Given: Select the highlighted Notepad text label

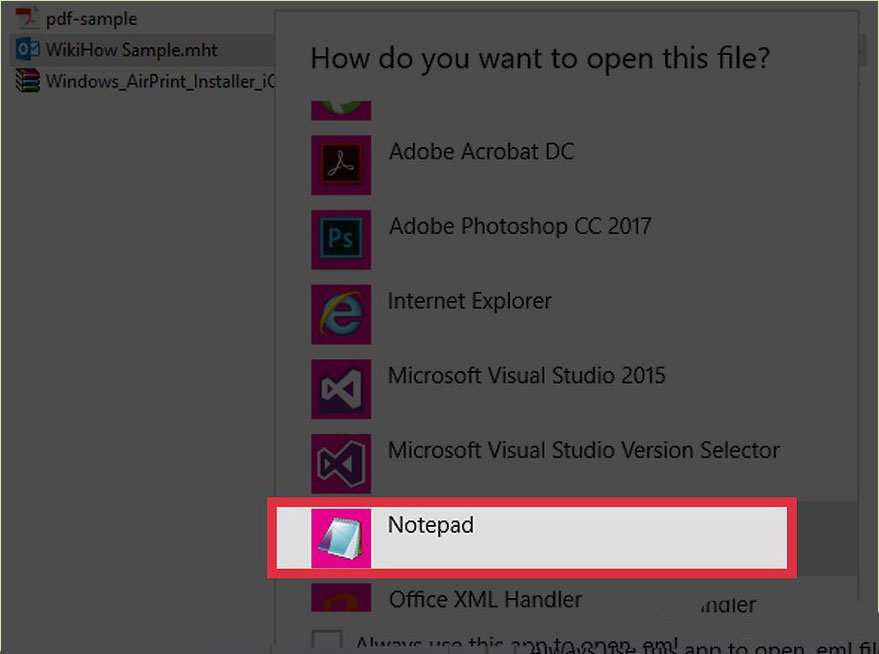Looking at the screenshot, I should [430, 524].
